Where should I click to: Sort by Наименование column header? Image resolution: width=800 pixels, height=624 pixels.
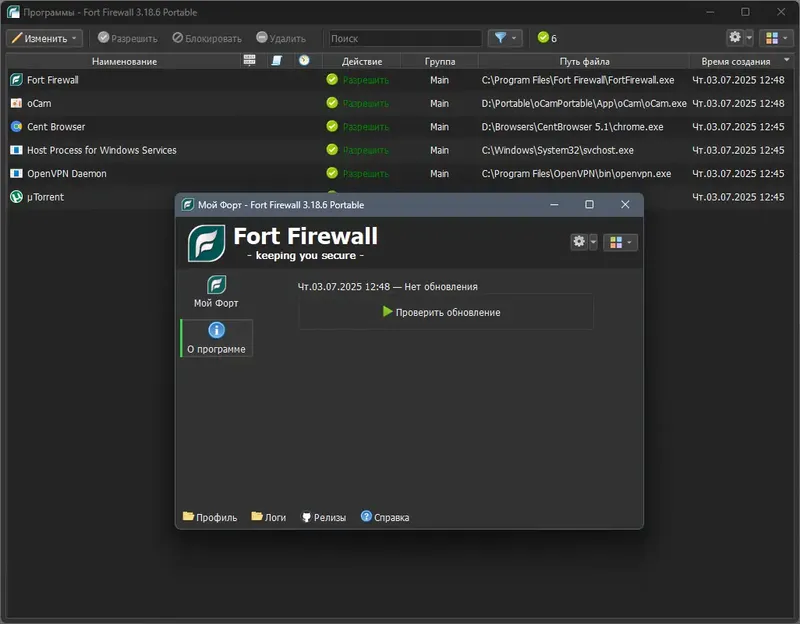tap(124, 61)
